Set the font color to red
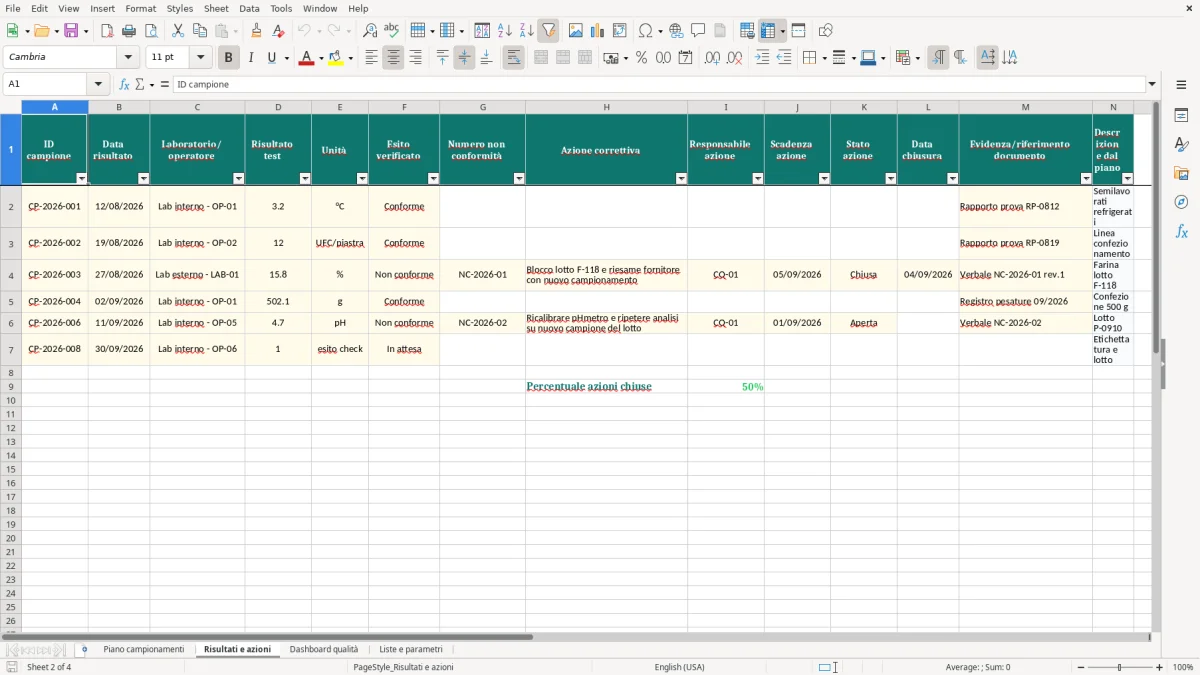1200x675 pixels. click(x=307, y=58)
